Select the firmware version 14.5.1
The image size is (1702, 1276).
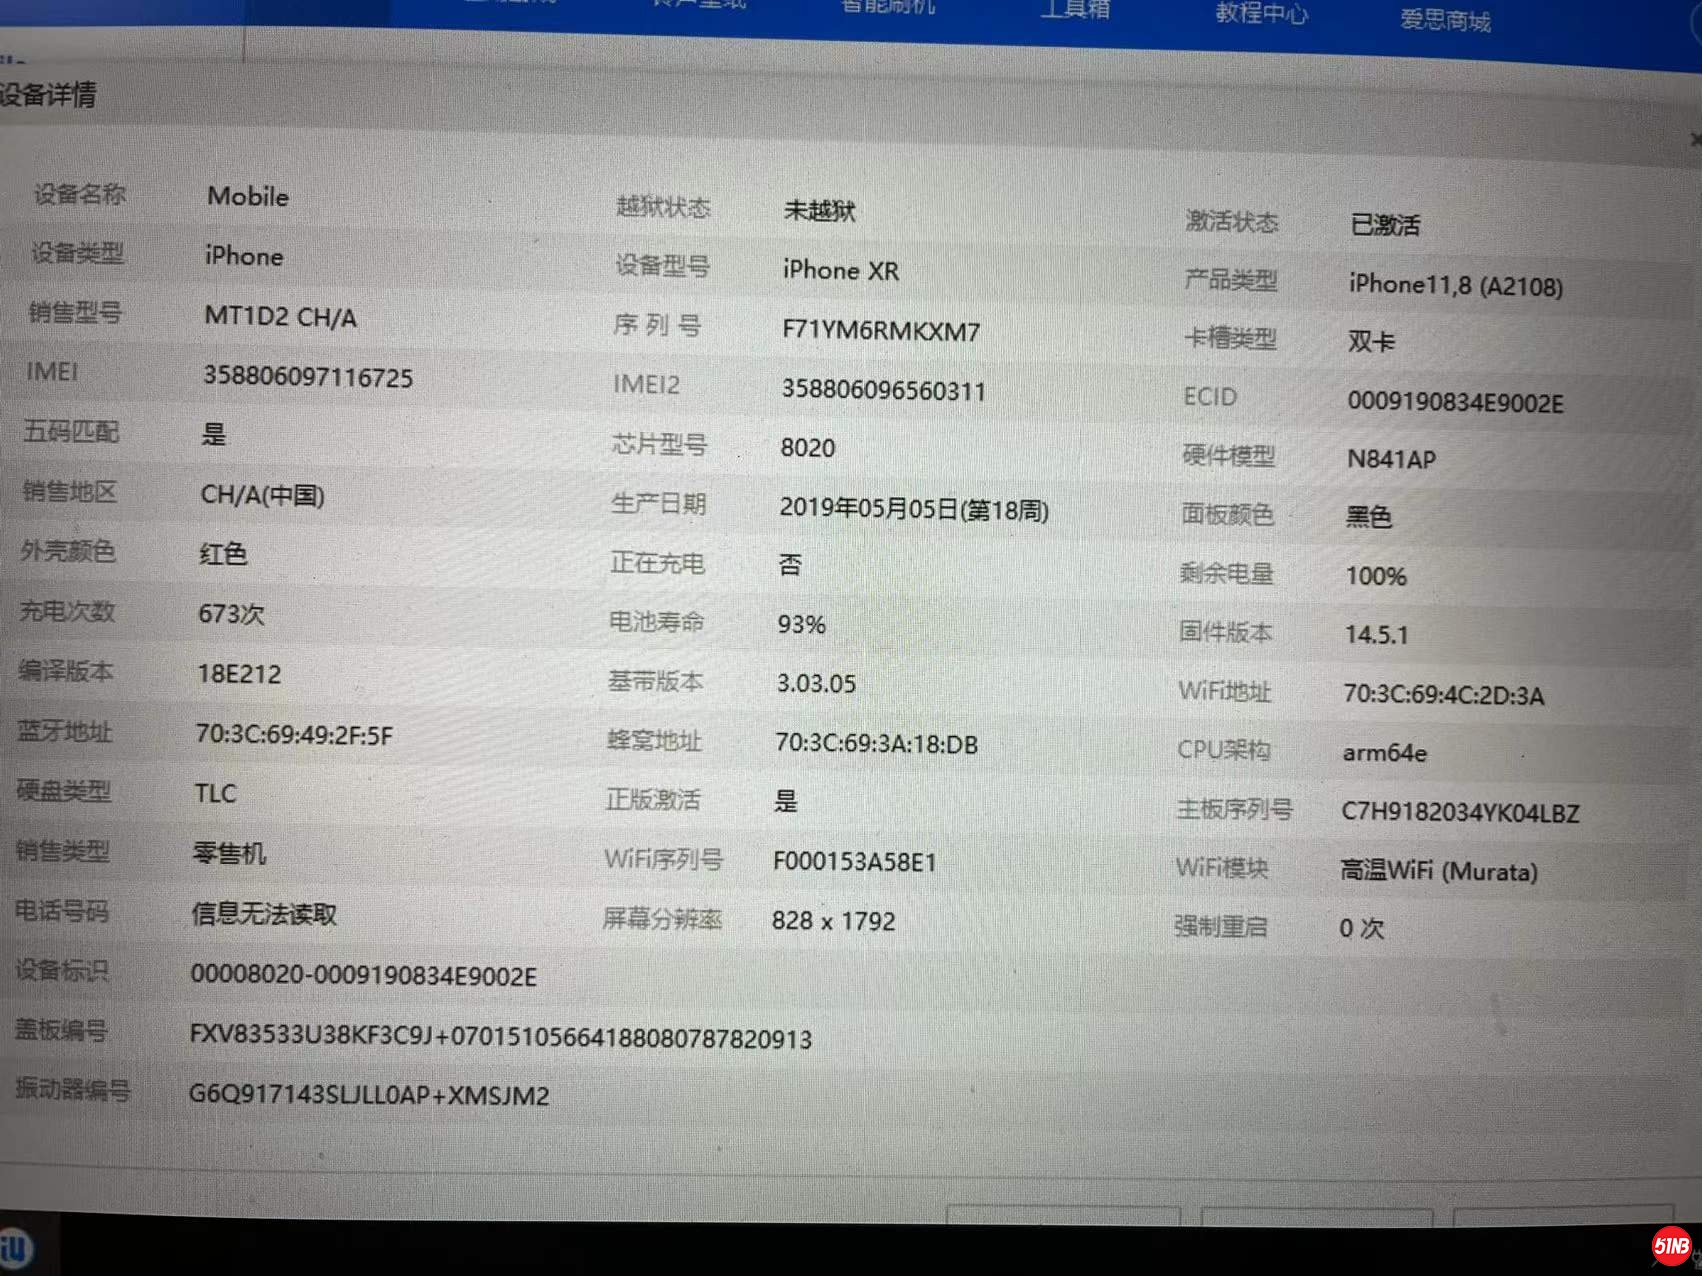tap(1376, 635)
